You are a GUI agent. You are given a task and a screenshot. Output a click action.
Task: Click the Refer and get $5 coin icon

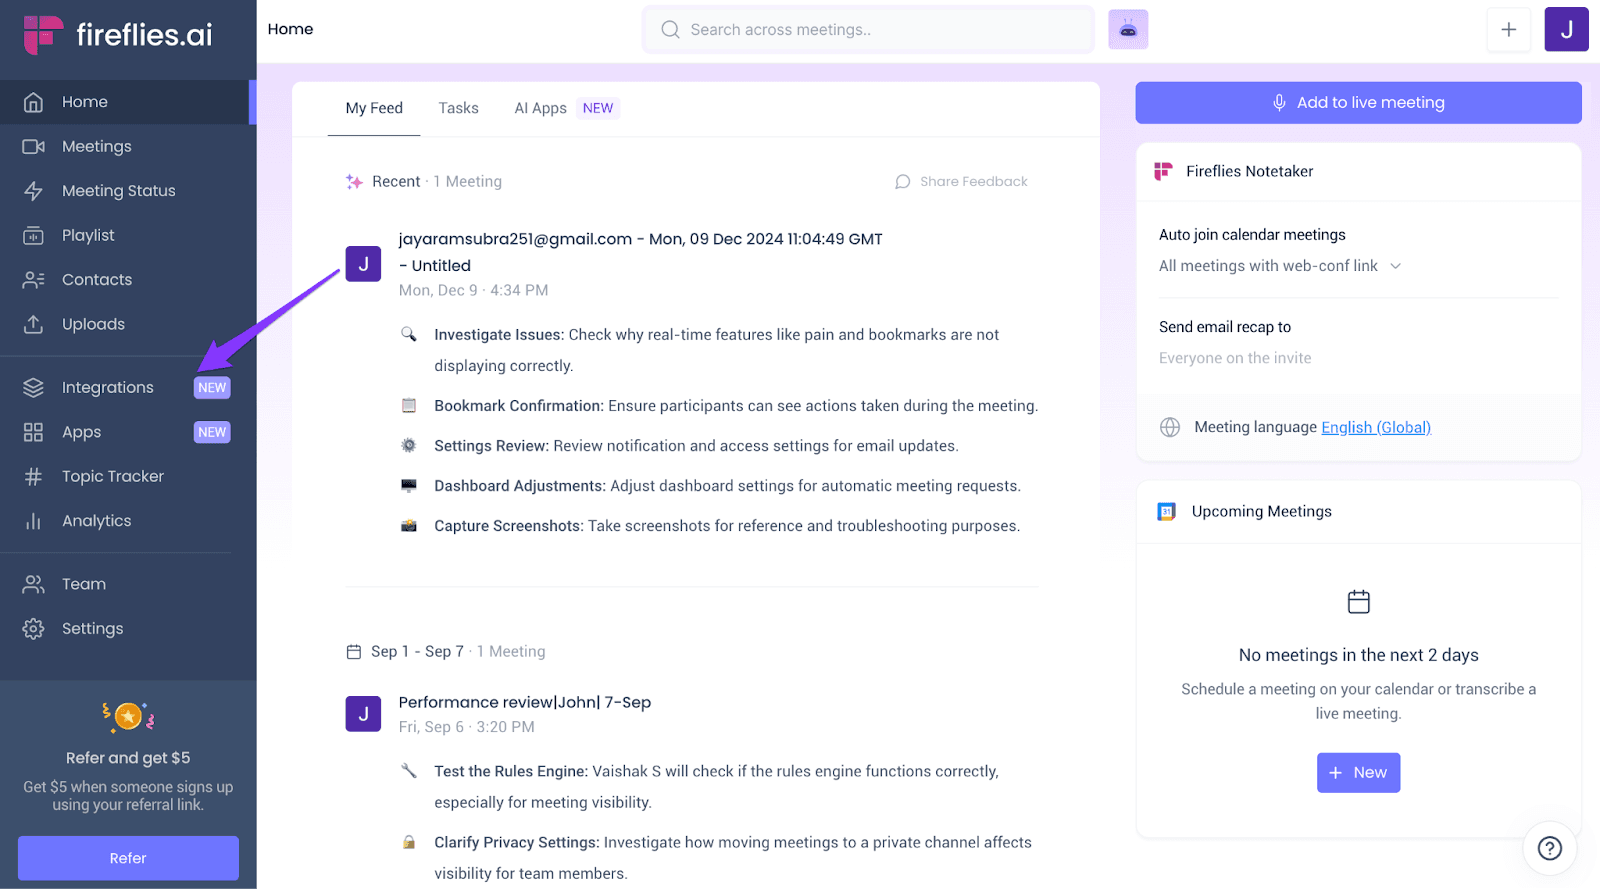tap(128, 716)
